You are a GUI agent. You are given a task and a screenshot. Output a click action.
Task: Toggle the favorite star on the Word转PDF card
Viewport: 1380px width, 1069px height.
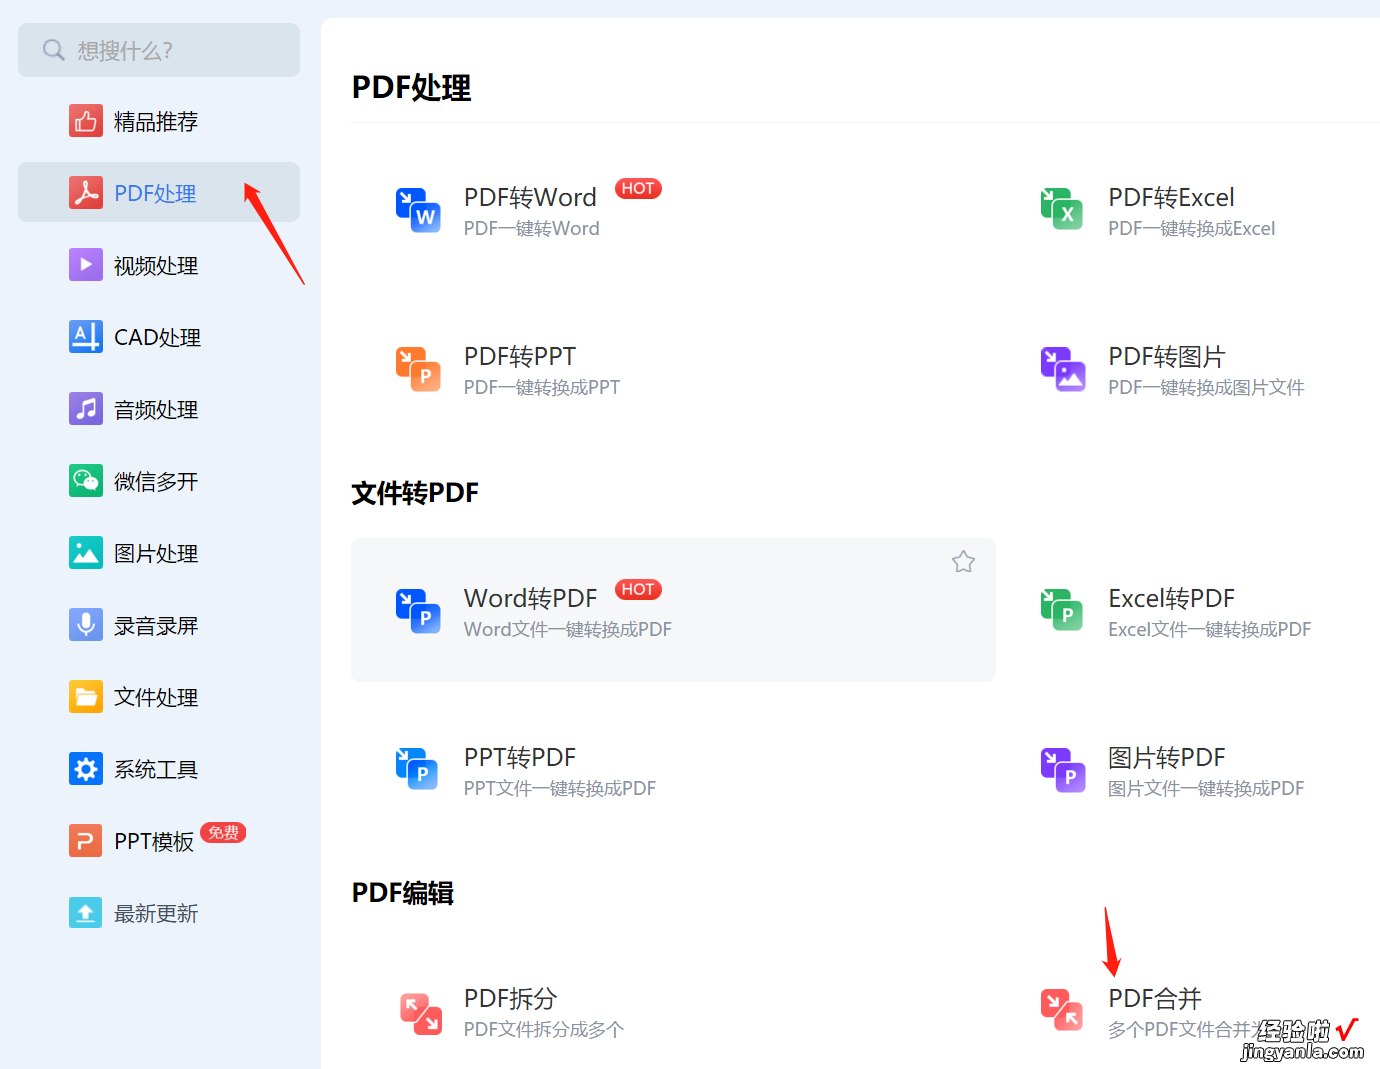tap(963, 561)
